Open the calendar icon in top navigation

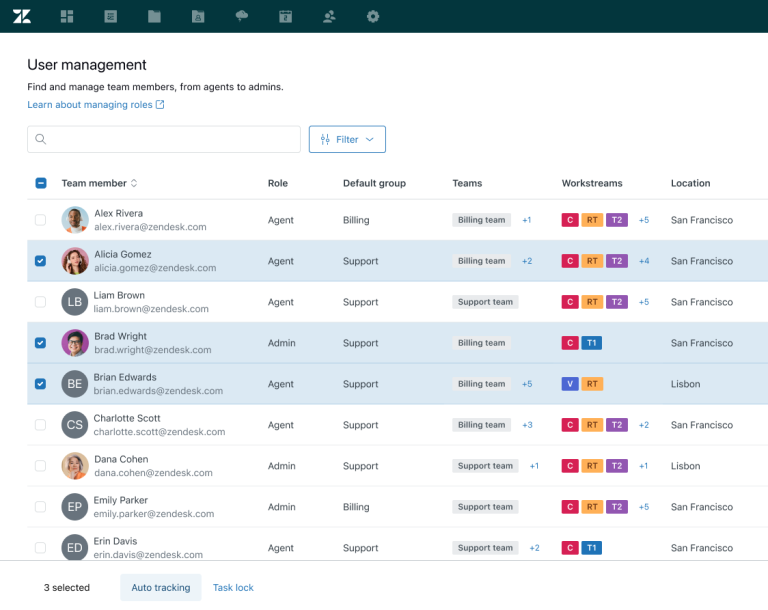pyautogui.click(x=285, y=16)
